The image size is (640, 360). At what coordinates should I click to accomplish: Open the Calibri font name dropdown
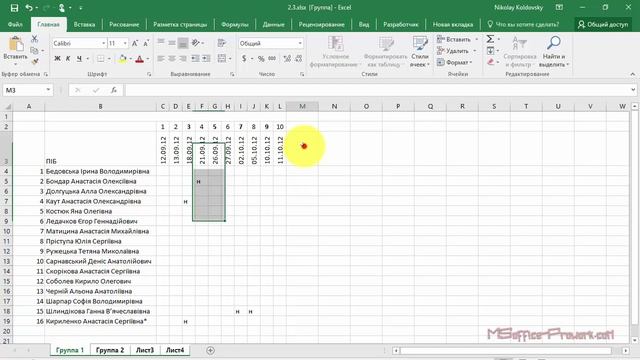104,43
